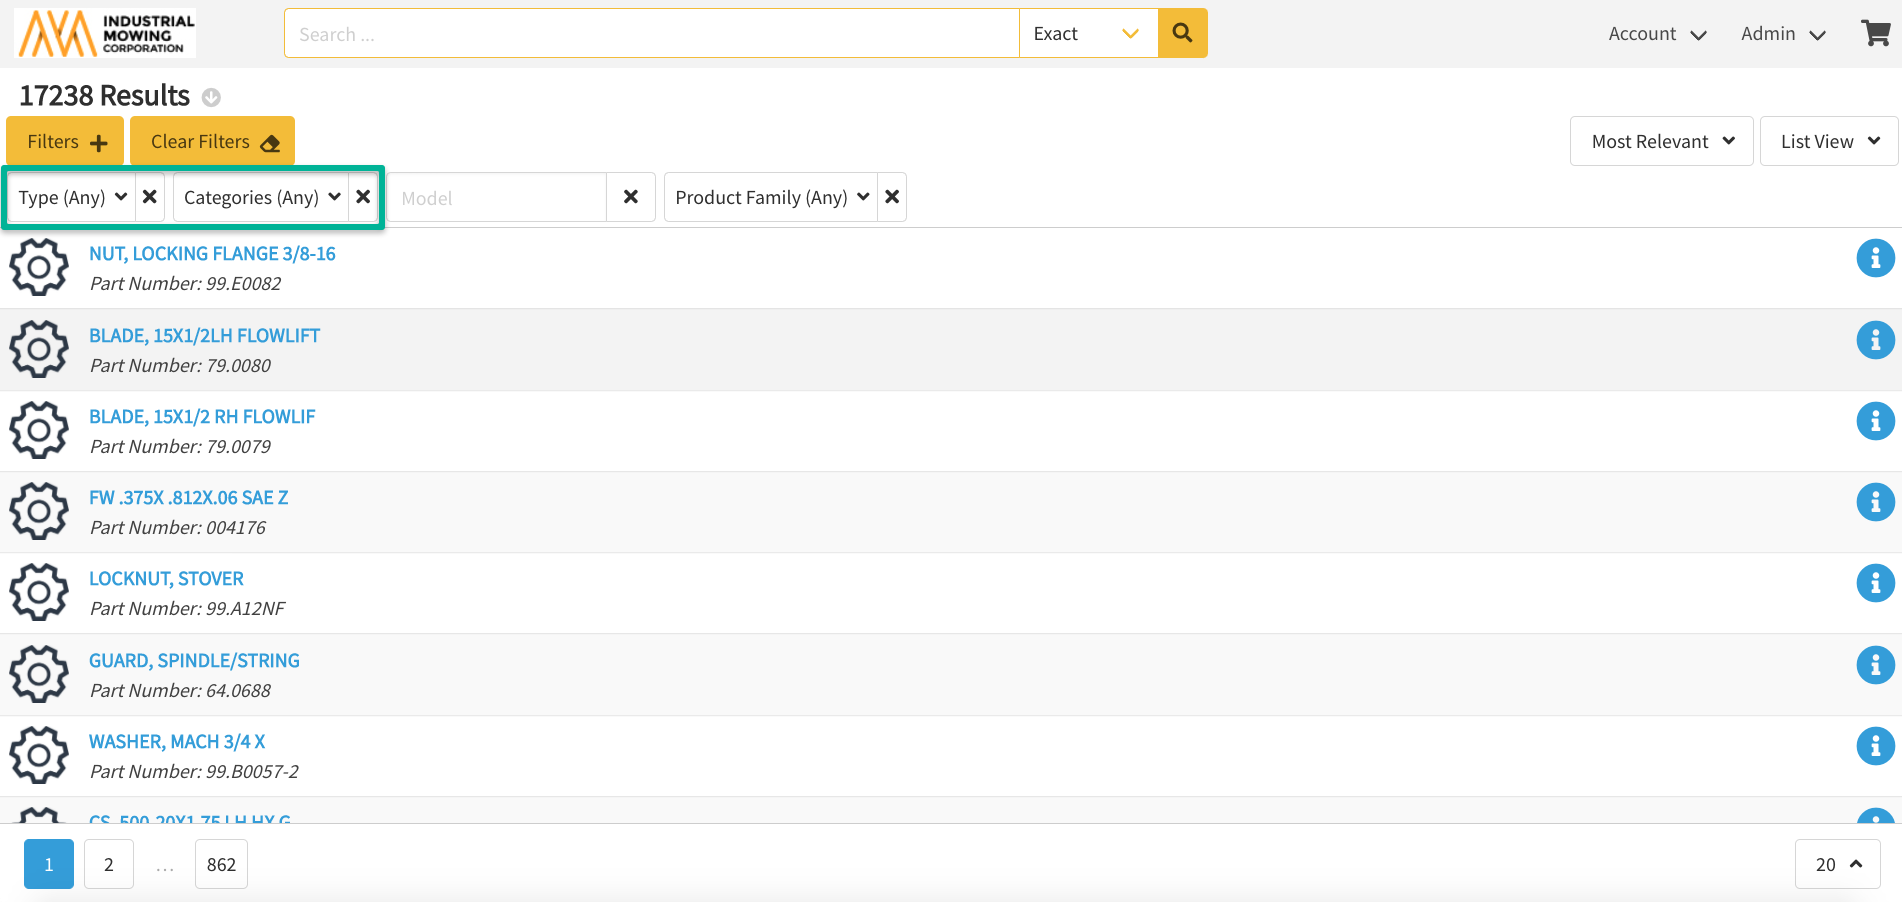Clear the Model field with X
1902x902 pixels.
[631, 197]
